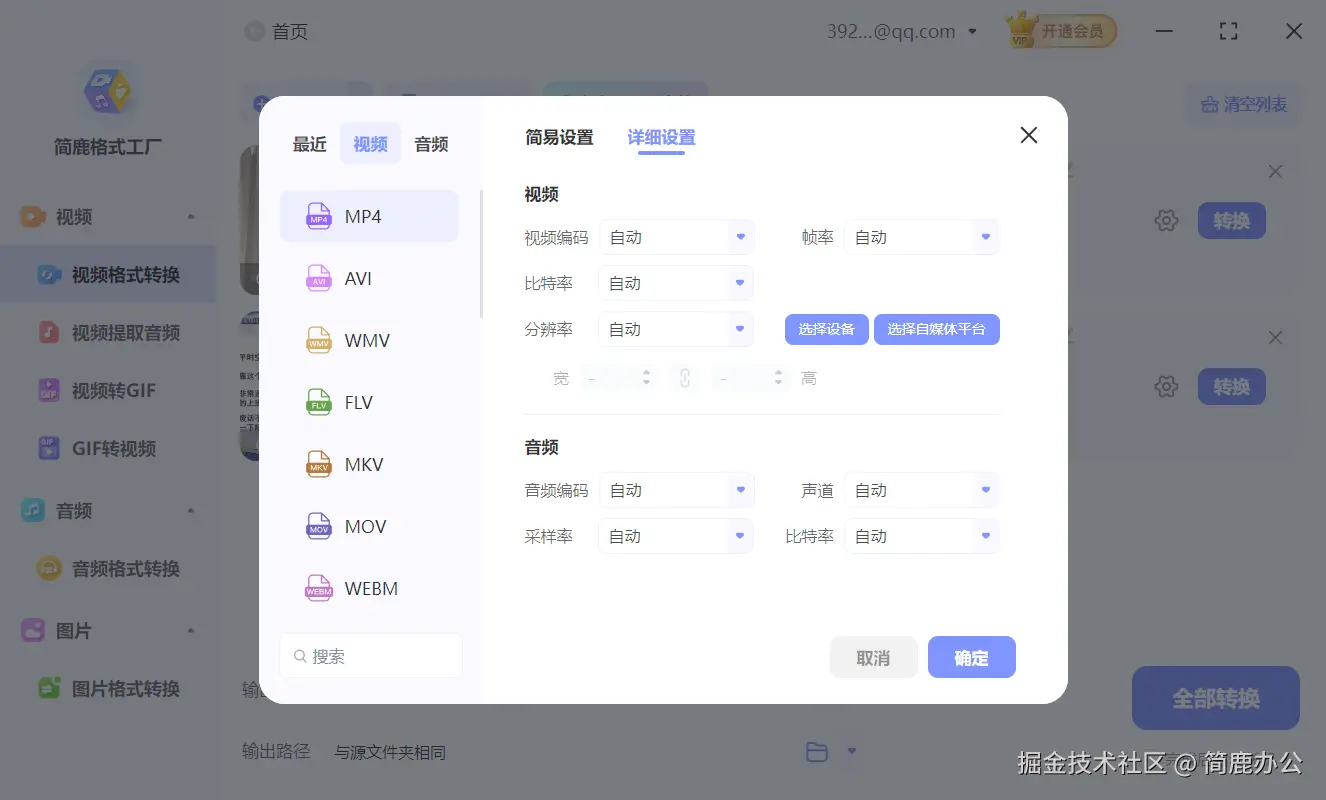
Task: Click the back arrow beside 首页
Action: (x=255, y=32)
